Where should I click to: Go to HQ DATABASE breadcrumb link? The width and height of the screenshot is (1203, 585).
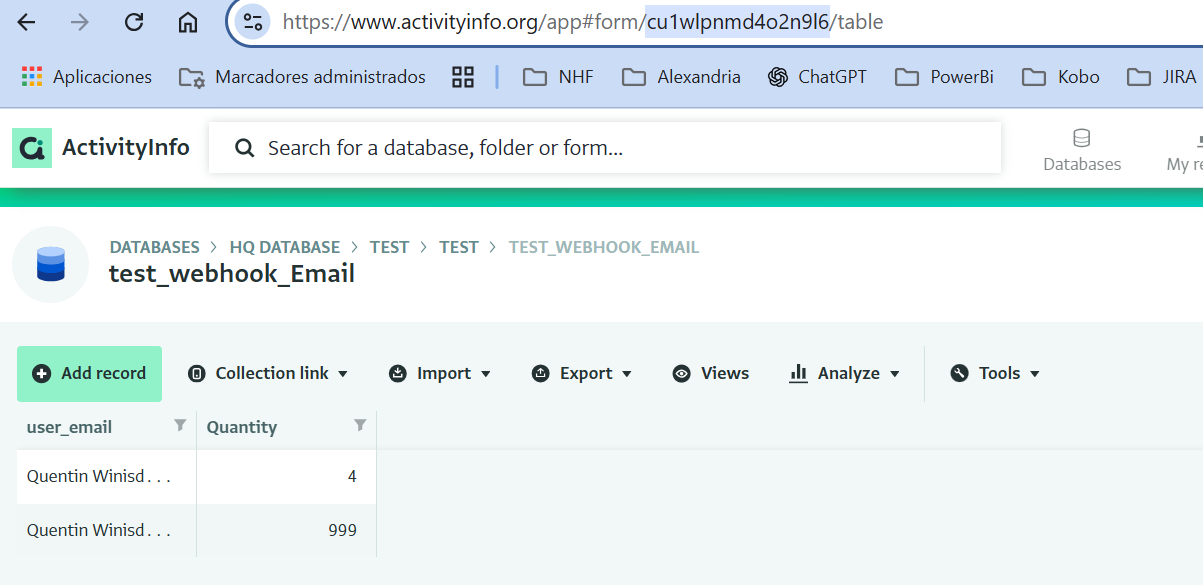pos(285,247)
